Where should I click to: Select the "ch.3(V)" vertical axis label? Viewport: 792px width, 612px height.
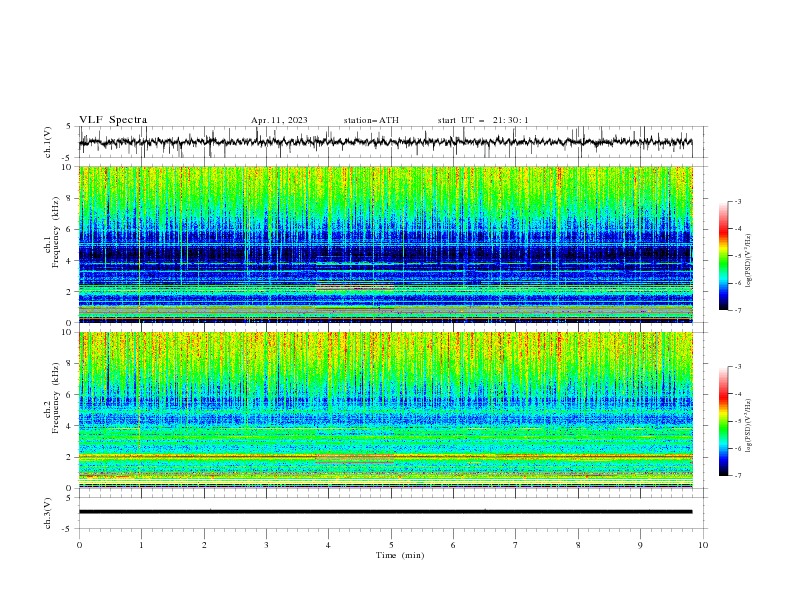point(48,513)
